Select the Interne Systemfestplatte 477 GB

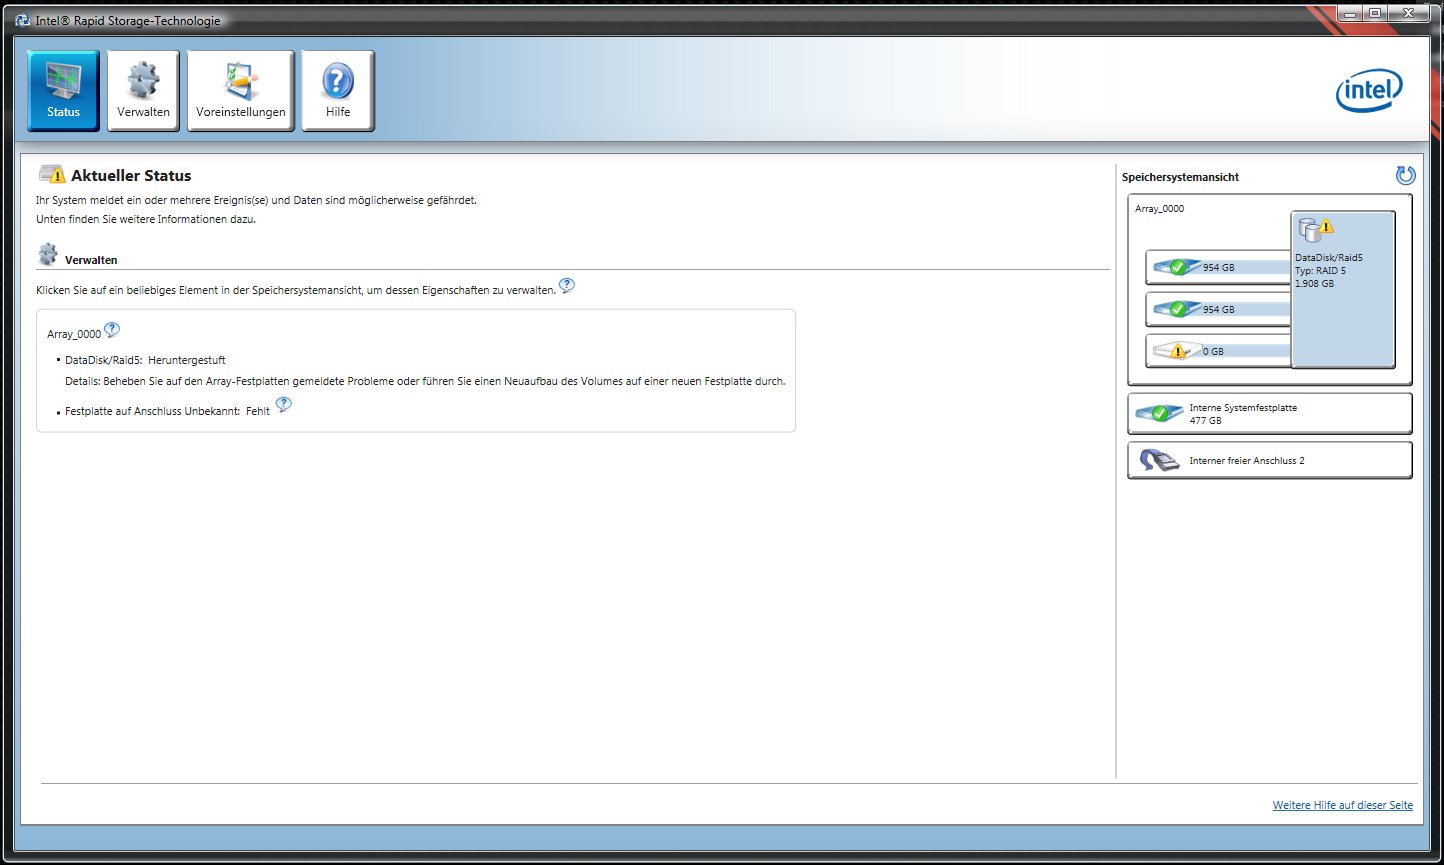[1270, 414]
